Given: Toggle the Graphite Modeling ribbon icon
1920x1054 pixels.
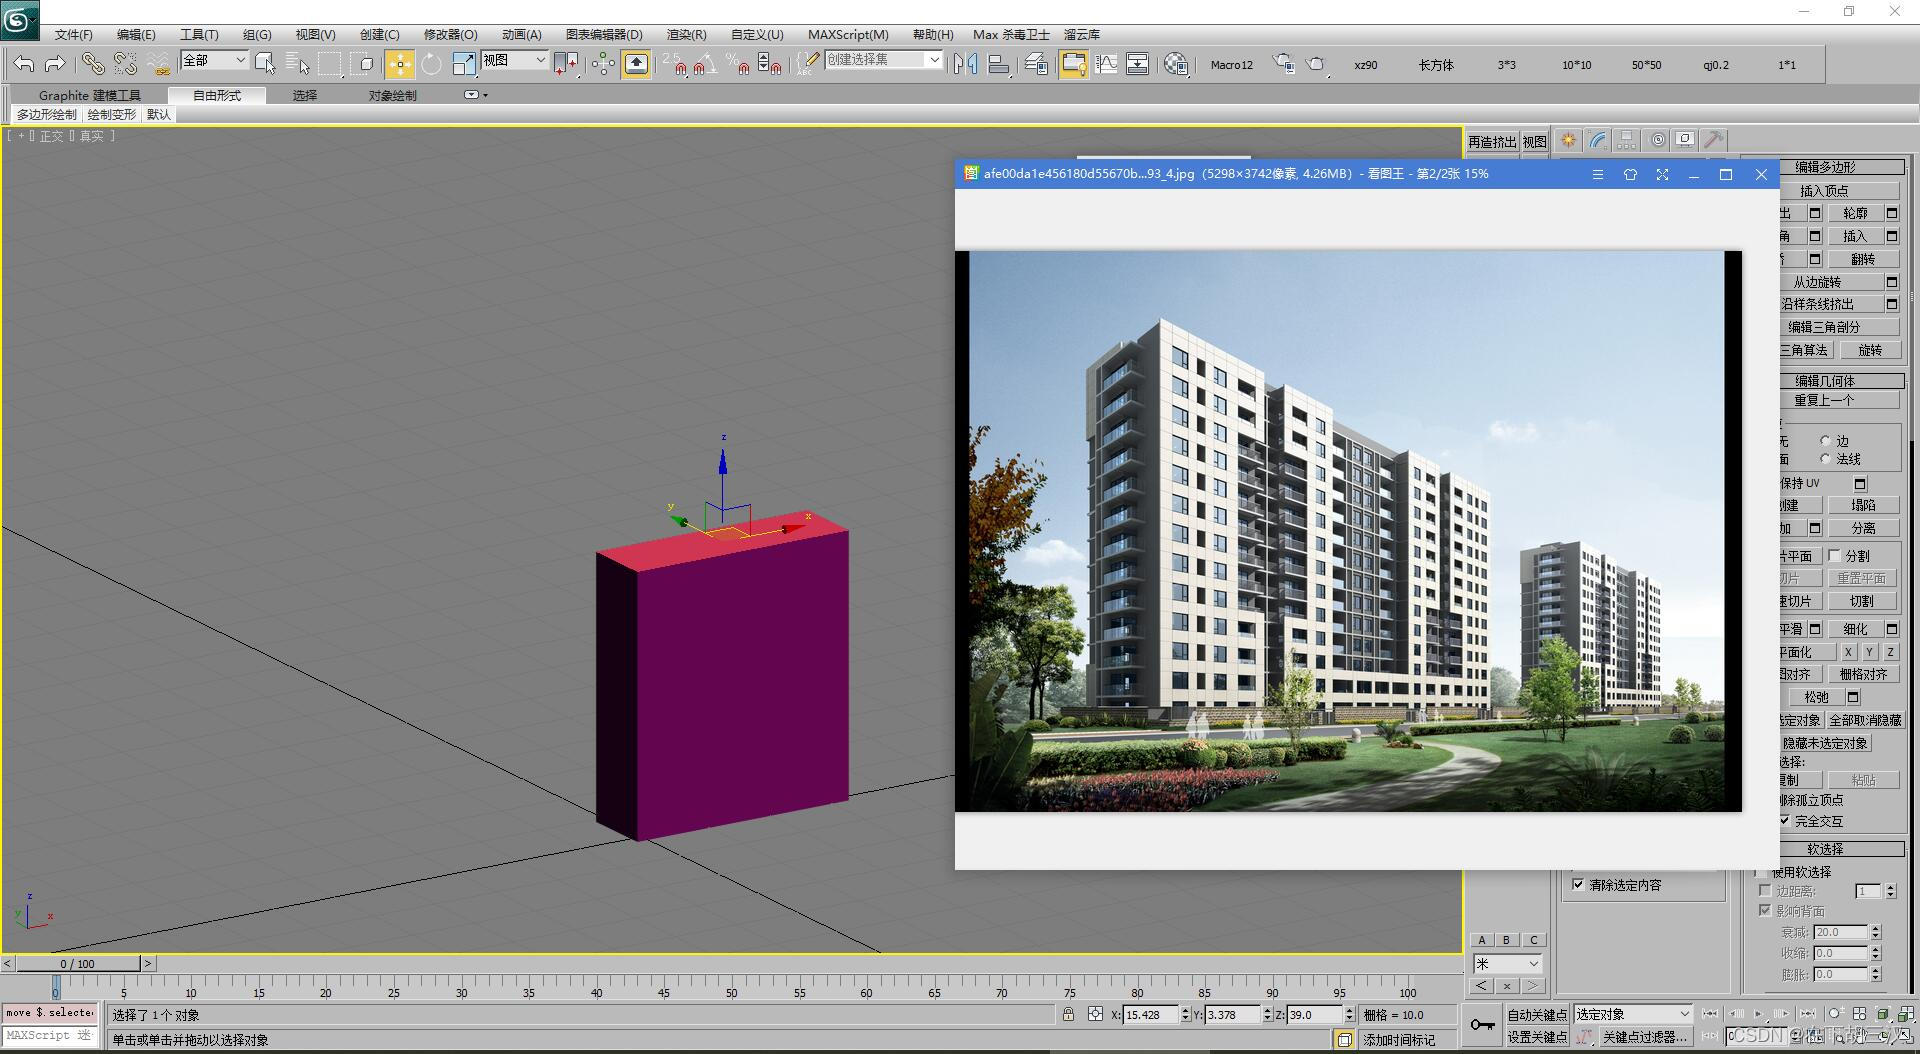Looking at the screenshot, I should point(1073,64).
